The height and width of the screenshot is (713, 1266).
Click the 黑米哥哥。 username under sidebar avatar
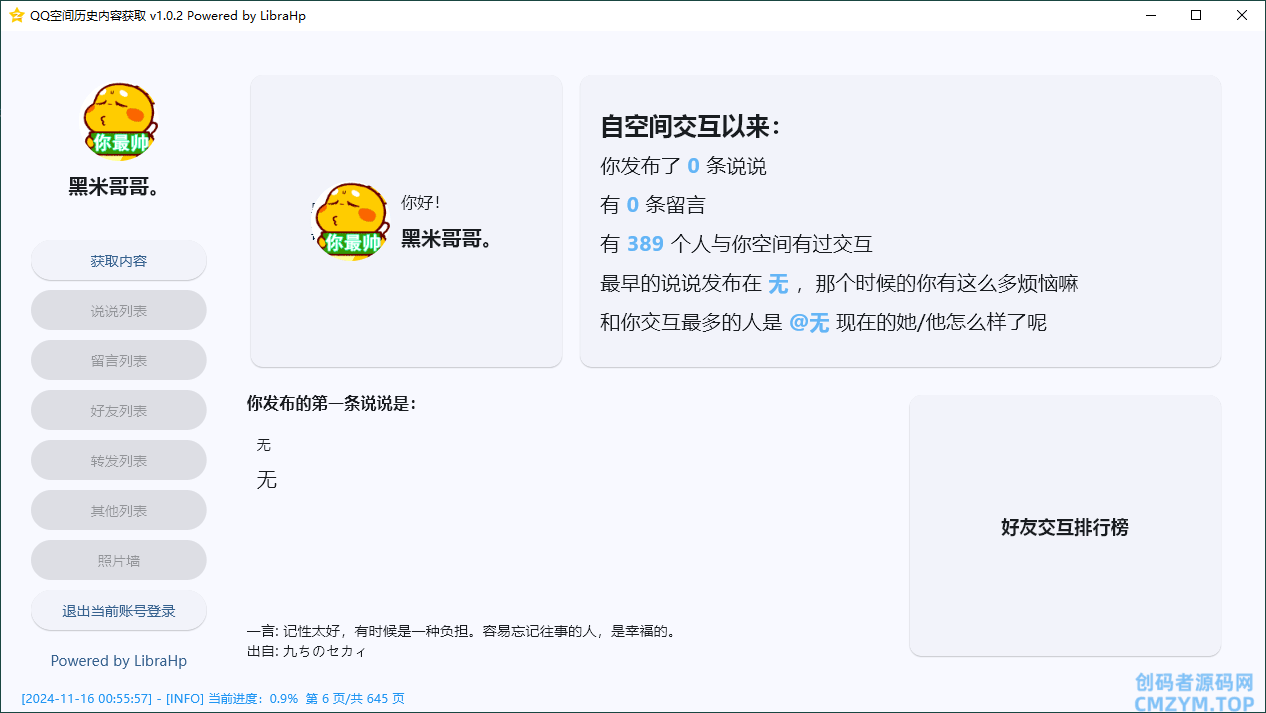pyautogui.click(x=115, y=187)
